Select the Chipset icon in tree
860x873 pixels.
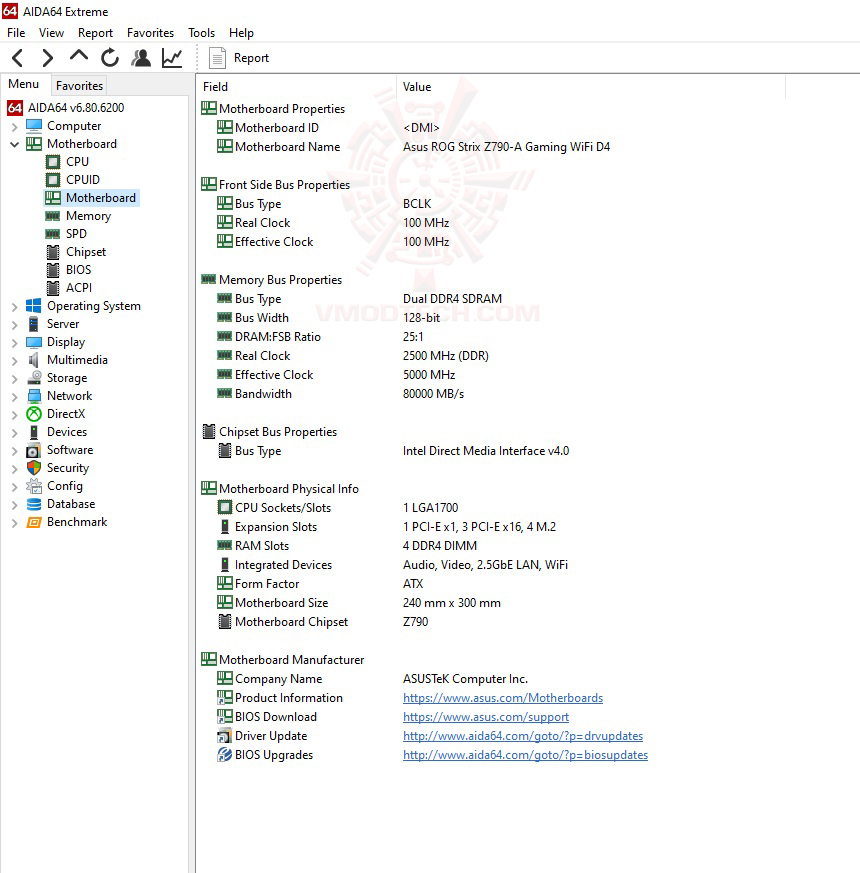53,252
